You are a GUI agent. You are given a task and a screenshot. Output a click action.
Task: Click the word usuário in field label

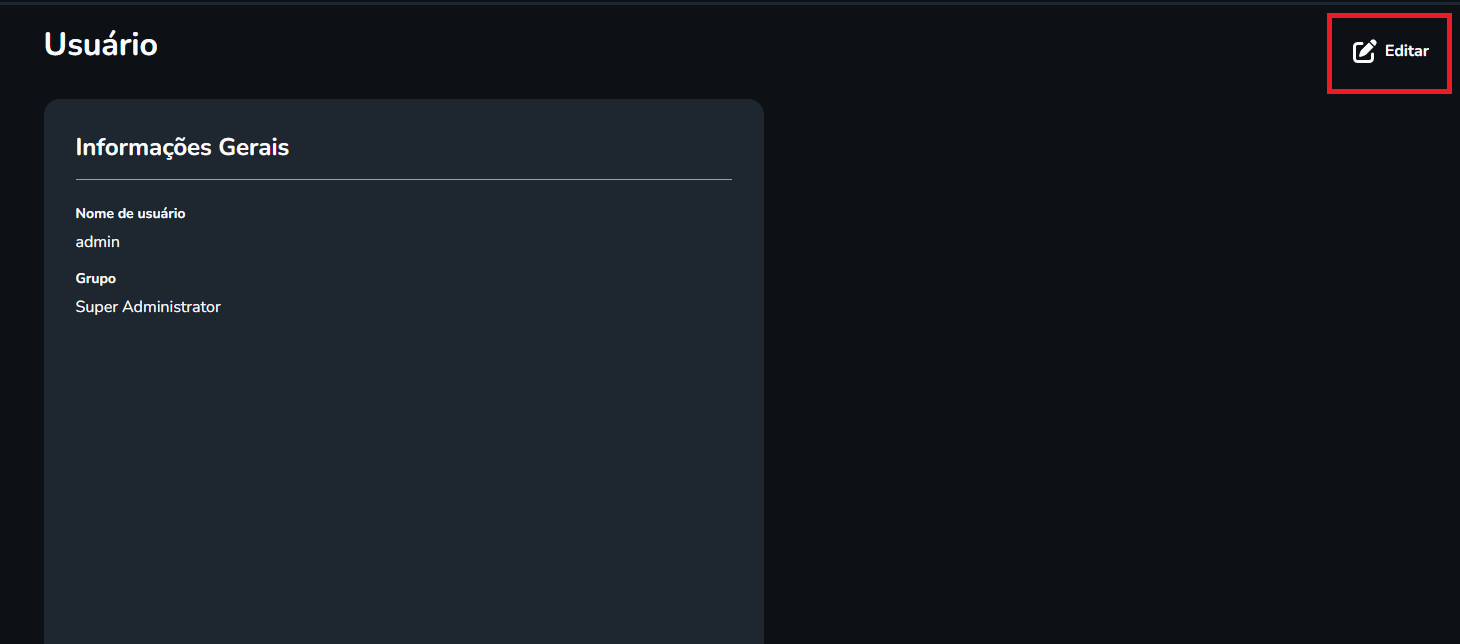coord(162,213)
